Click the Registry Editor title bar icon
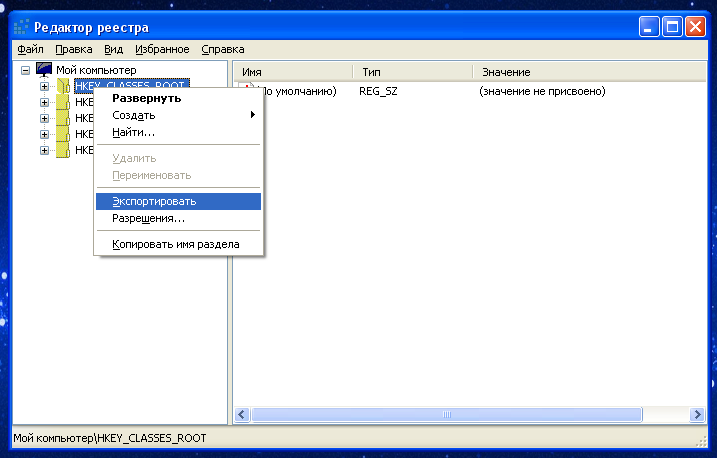 (21, 27)
